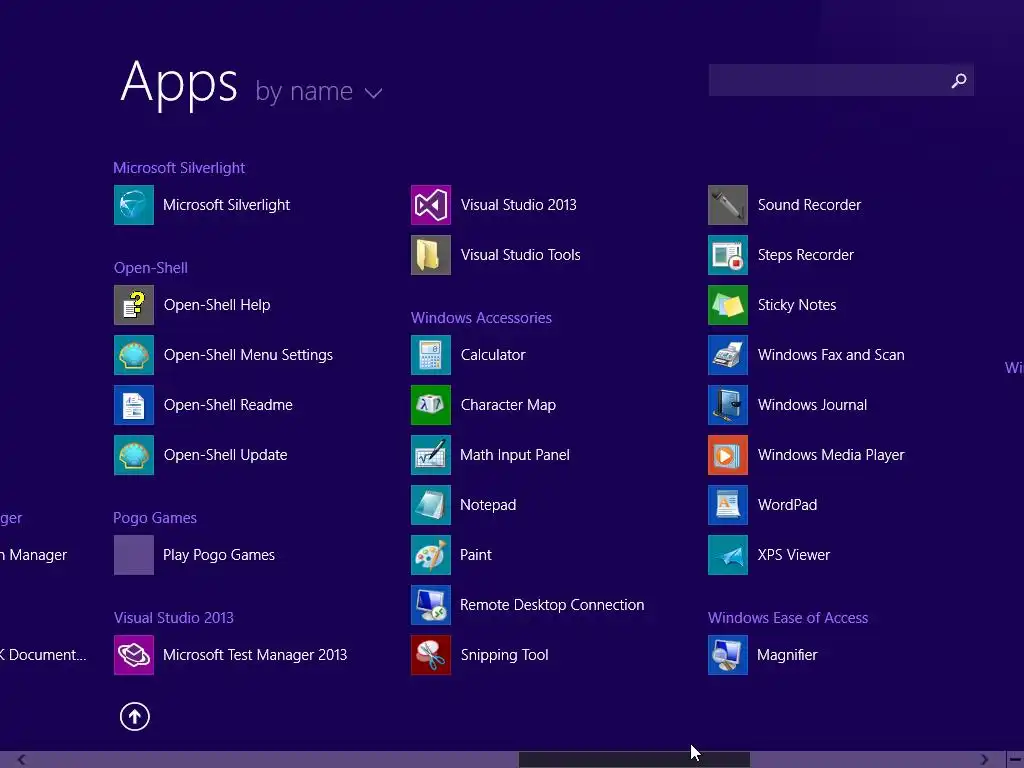Start Visual Studio 2013 from its icon
The height and width of the screenshot is (768, 1024).
tap(431, 205)
